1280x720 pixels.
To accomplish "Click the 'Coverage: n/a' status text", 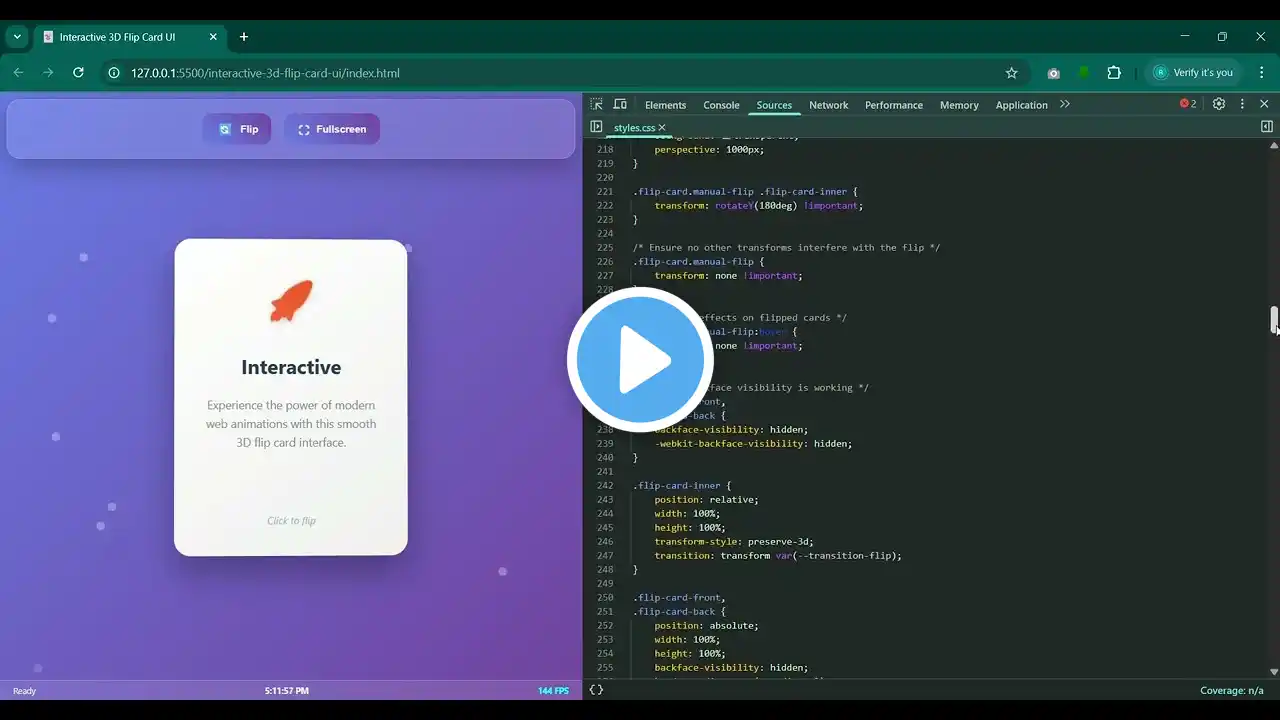I will pyautogui.click(x=1232, y=690).
